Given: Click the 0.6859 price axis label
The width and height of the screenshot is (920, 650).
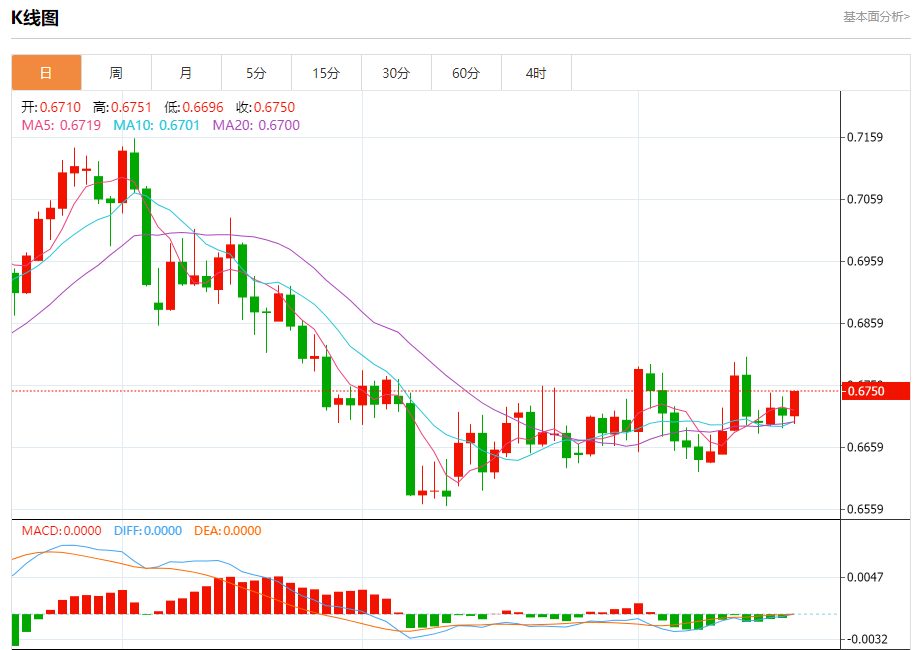Looking at the screenshot, I should coord(865,323).
